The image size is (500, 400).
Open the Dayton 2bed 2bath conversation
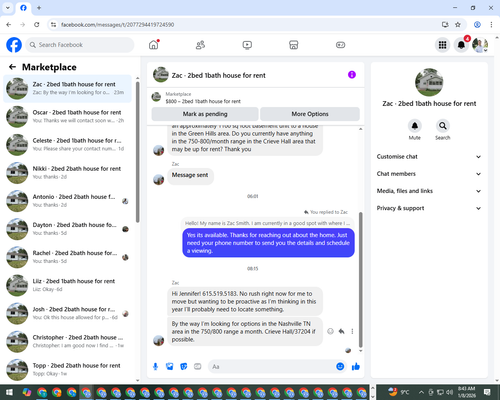tap(67, 229)
